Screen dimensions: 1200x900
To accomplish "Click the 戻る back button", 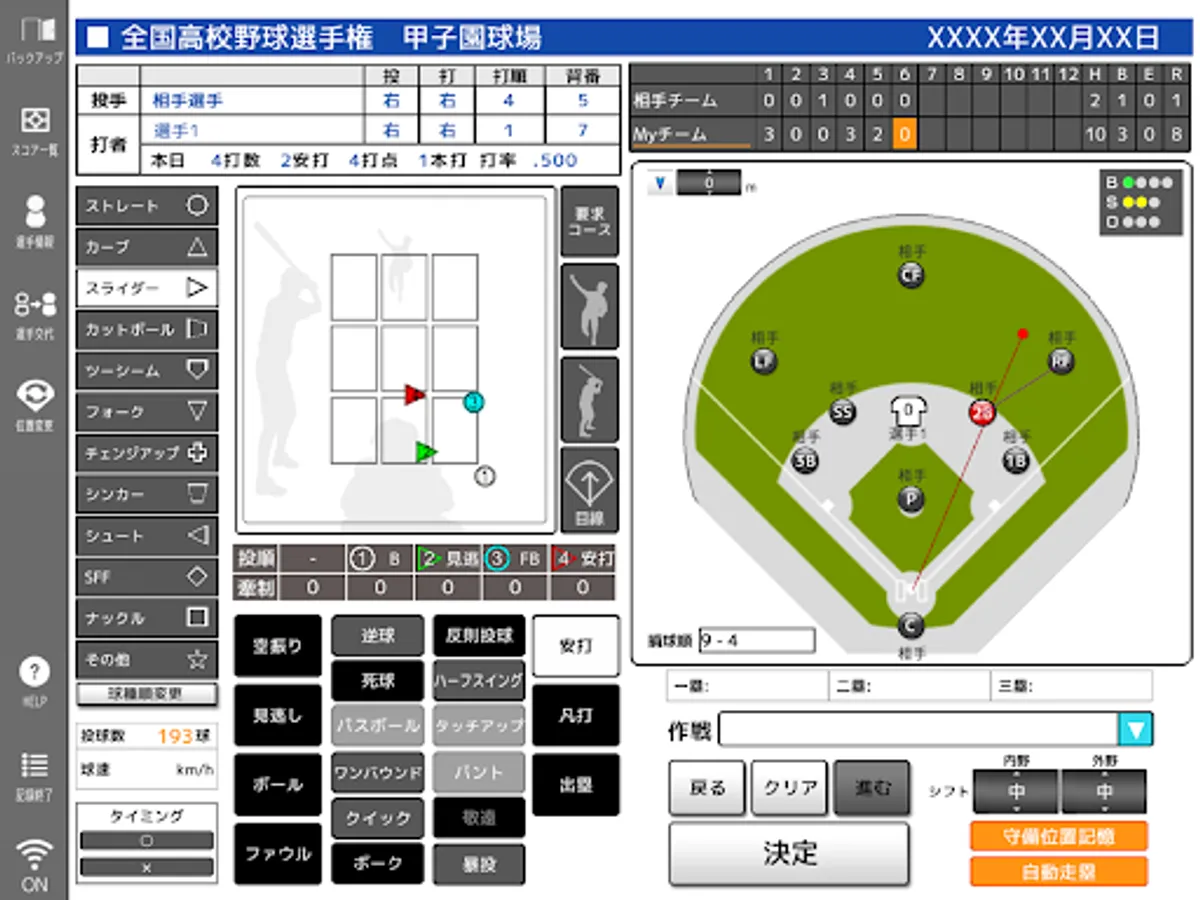I will click(x=707, y=788).
